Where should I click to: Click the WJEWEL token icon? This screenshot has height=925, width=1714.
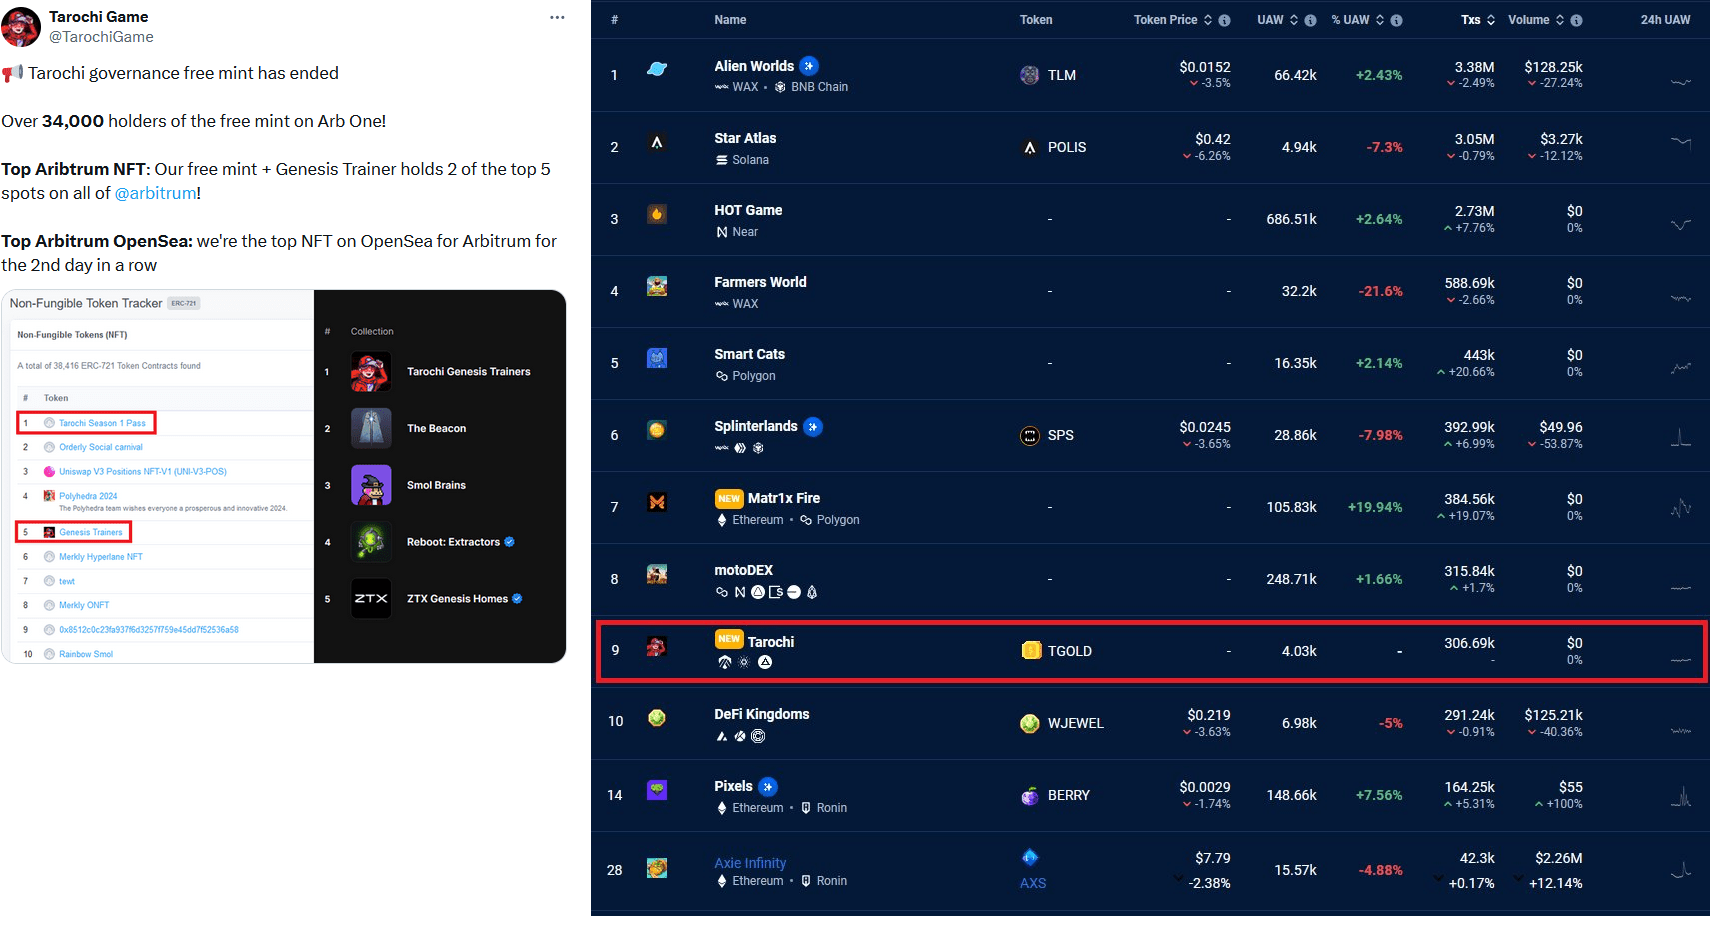pyautogui.click(x=1030, y=723)
